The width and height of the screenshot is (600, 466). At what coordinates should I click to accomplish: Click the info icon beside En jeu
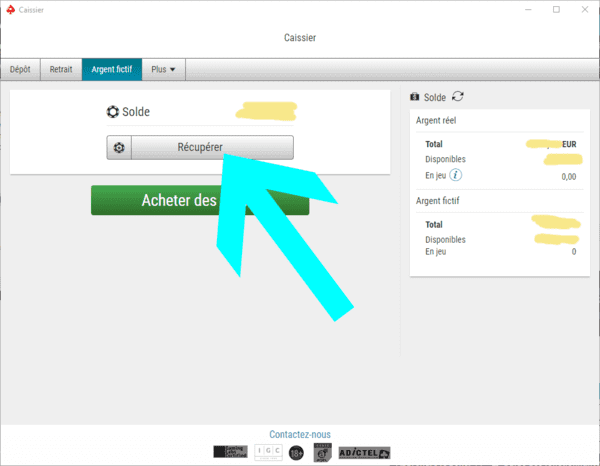coord(455,175)
